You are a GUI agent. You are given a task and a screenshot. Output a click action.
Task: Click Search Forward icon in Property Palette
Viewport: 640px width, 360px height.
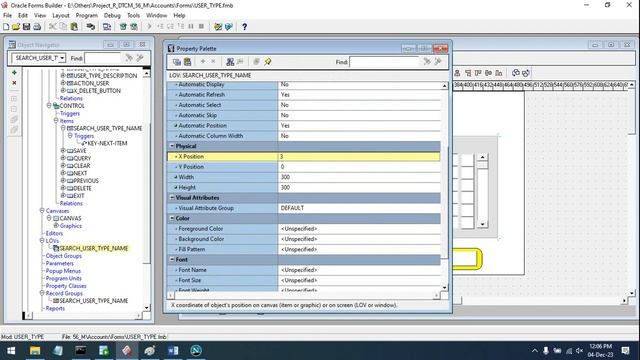coord(427,62)
